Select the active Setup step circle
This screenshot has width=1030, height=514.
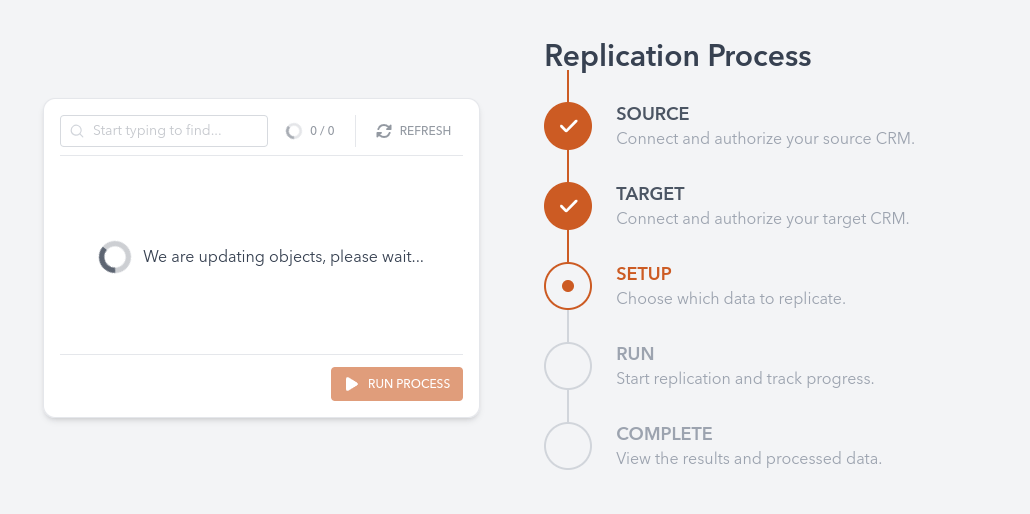[x=568, y=286]
